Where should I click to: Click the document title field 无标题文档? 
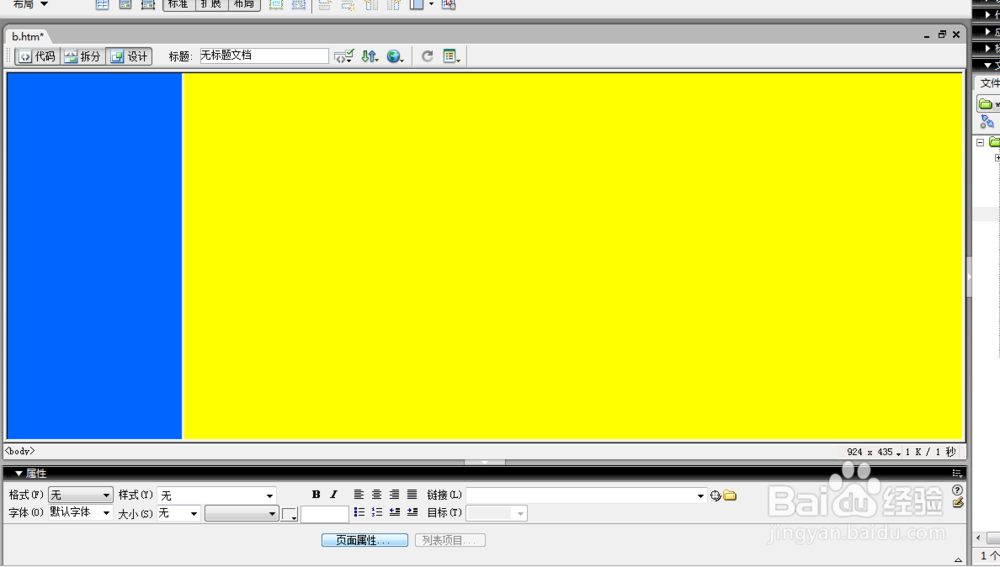click(264, 55)
